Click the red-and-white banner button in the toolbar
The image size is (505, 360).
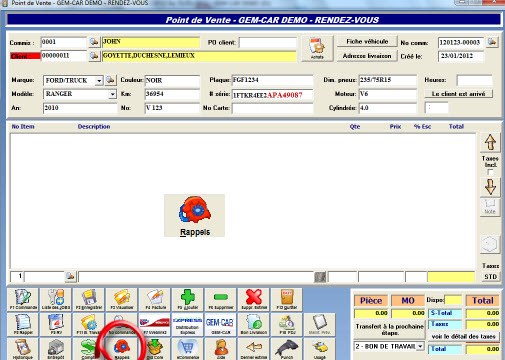[155, 324]
